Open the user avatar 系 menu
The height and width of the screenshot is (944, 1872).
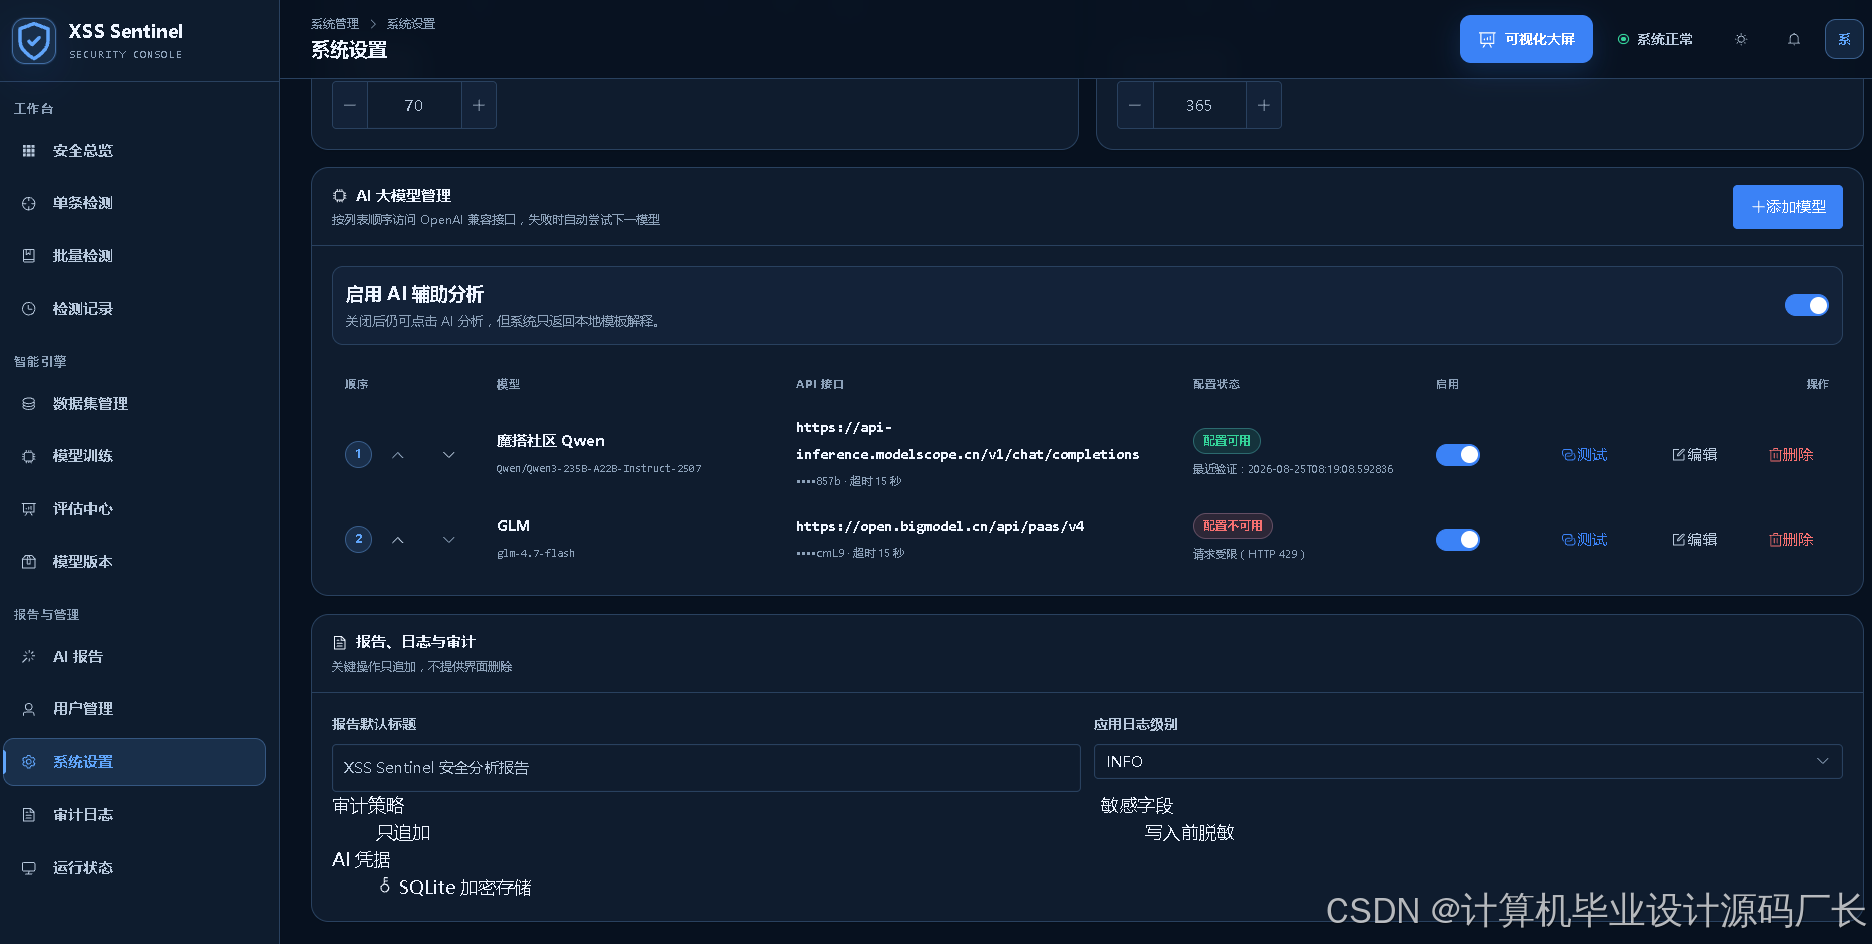[x=1844, y=39]
